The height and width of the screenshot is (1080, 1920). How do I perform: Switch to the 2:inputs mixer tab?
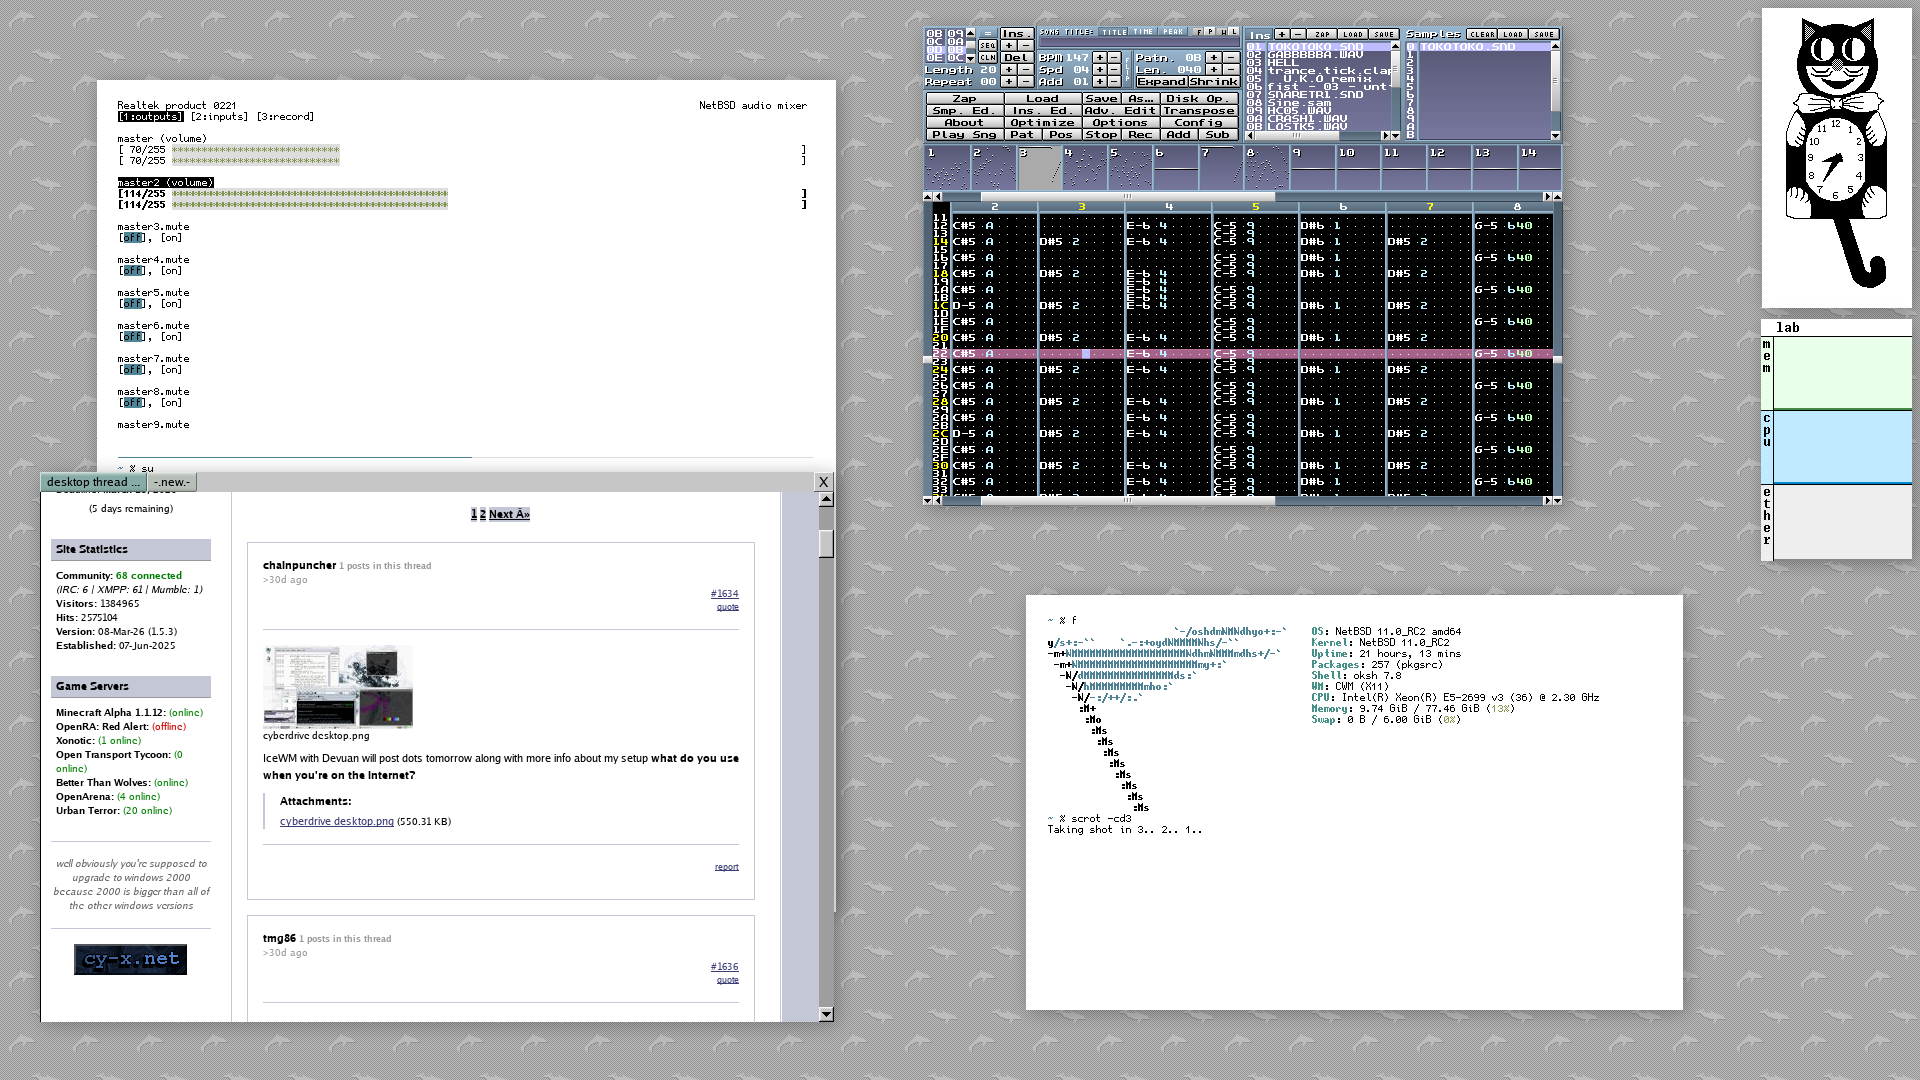[219, 117]
